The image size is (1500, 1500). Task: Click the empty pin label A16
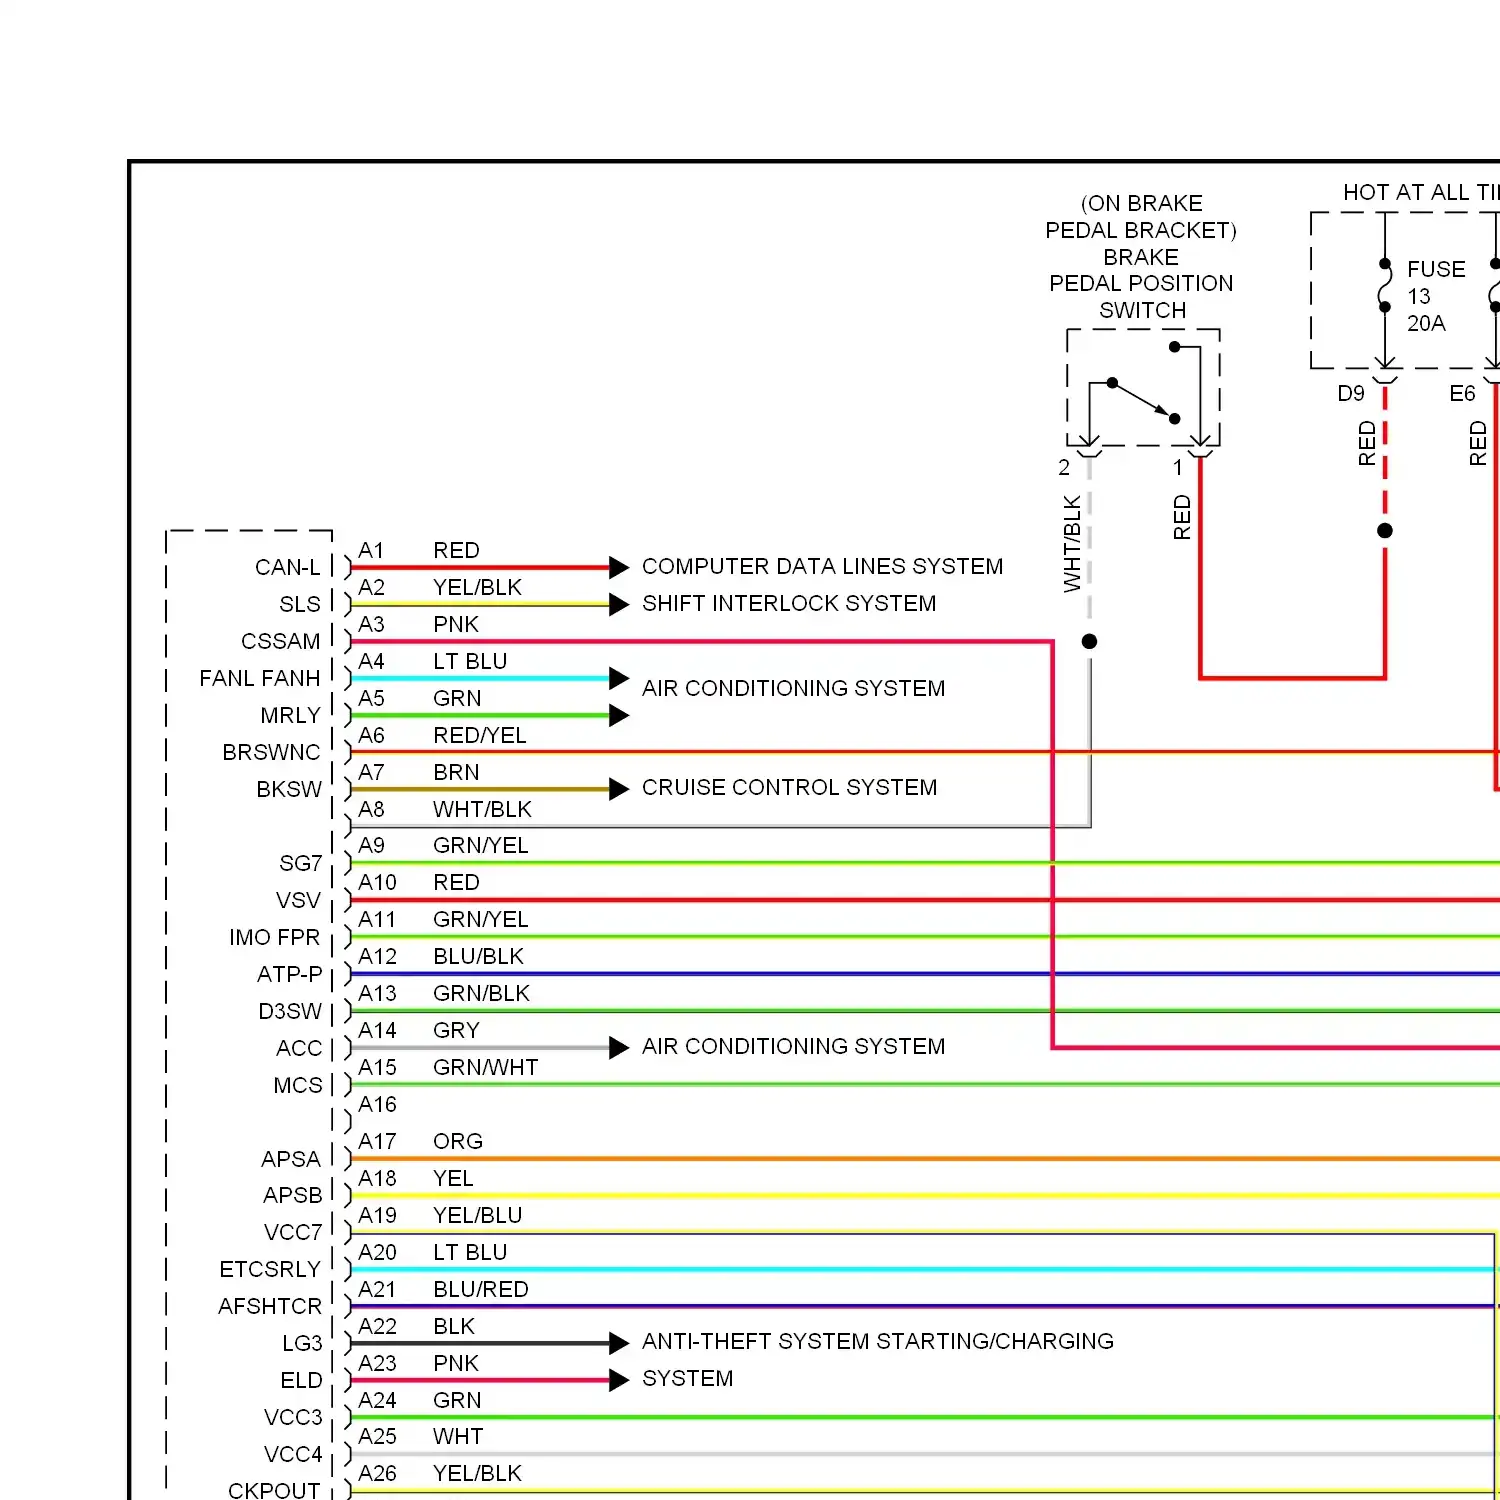(377, 1105)
